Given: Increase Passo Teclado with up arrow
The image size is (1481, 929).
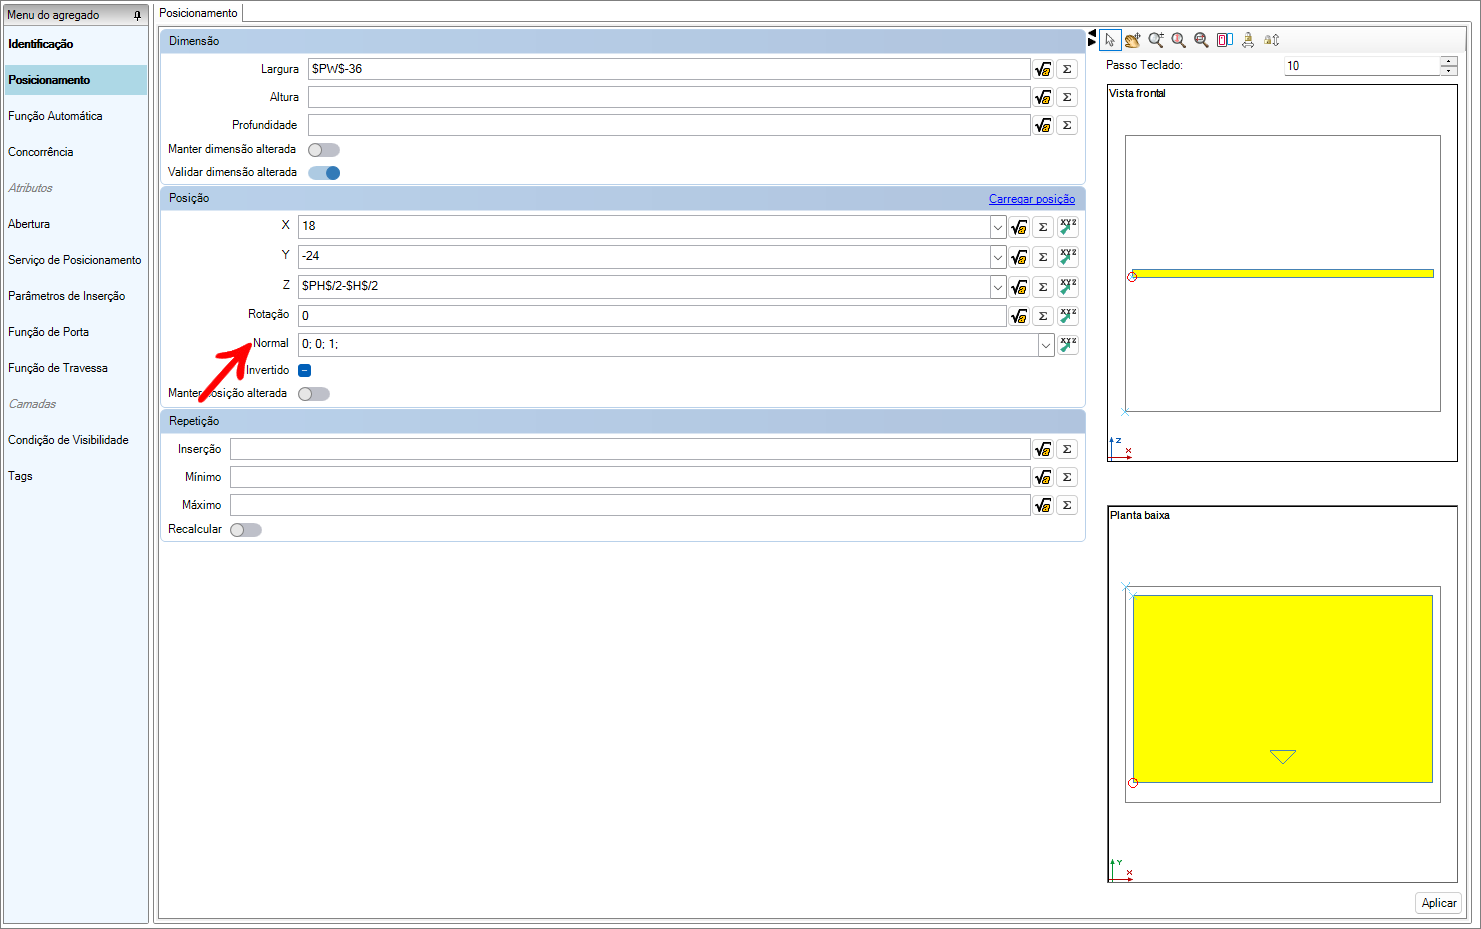Looking at the screenshot, I should pos(1449,61).
